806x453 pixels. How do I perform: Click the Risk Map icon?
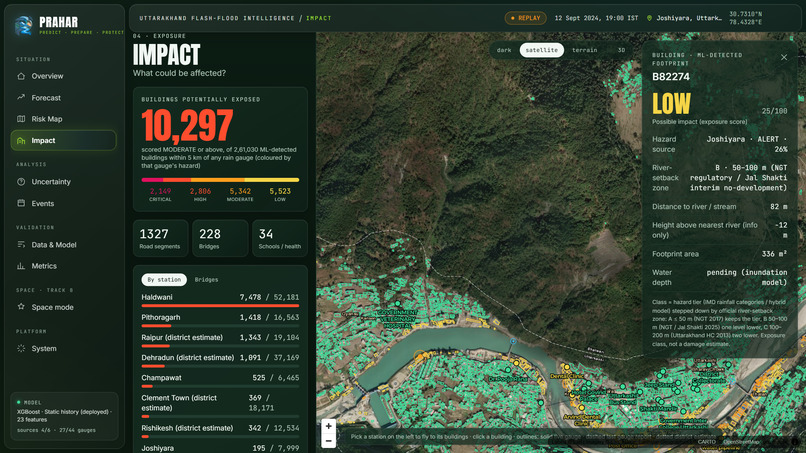pos(21,119)
